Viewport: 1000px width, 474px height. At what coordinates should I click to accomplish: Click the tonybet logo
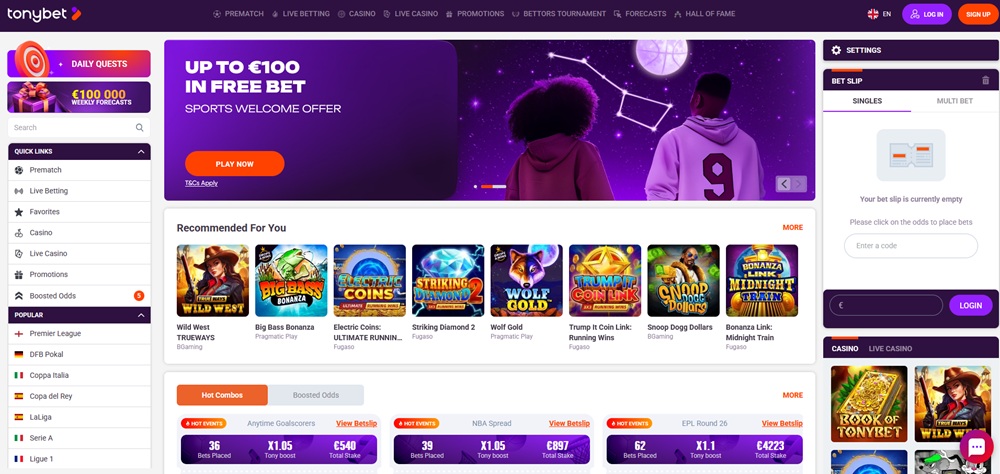44,13
